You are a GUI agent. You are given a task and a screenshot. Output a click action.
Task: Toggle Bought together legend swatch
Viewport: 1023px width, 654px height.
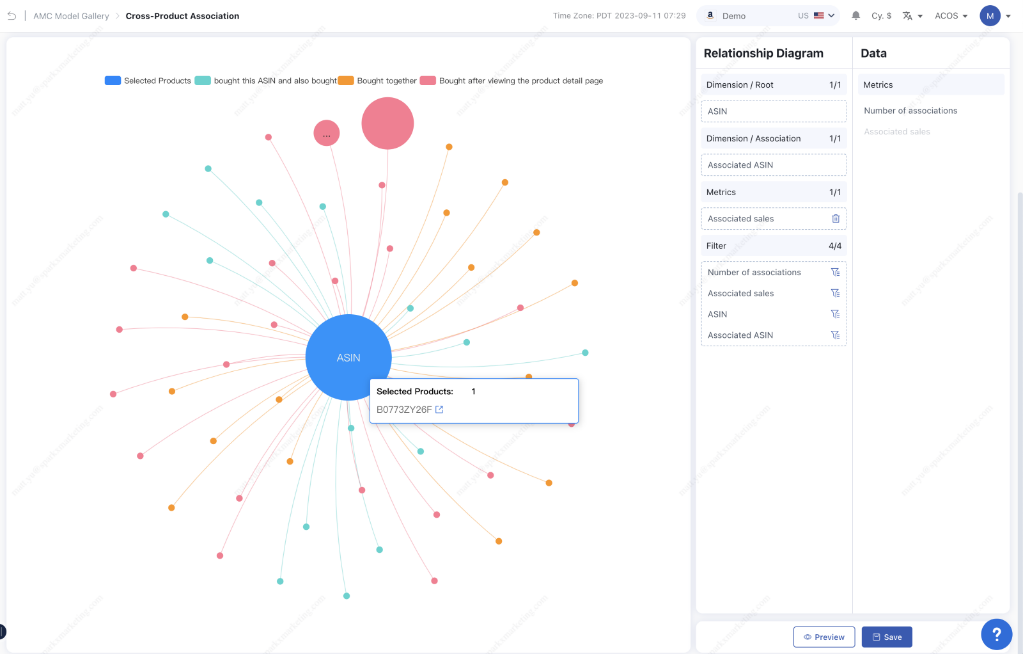pos(346,80)
